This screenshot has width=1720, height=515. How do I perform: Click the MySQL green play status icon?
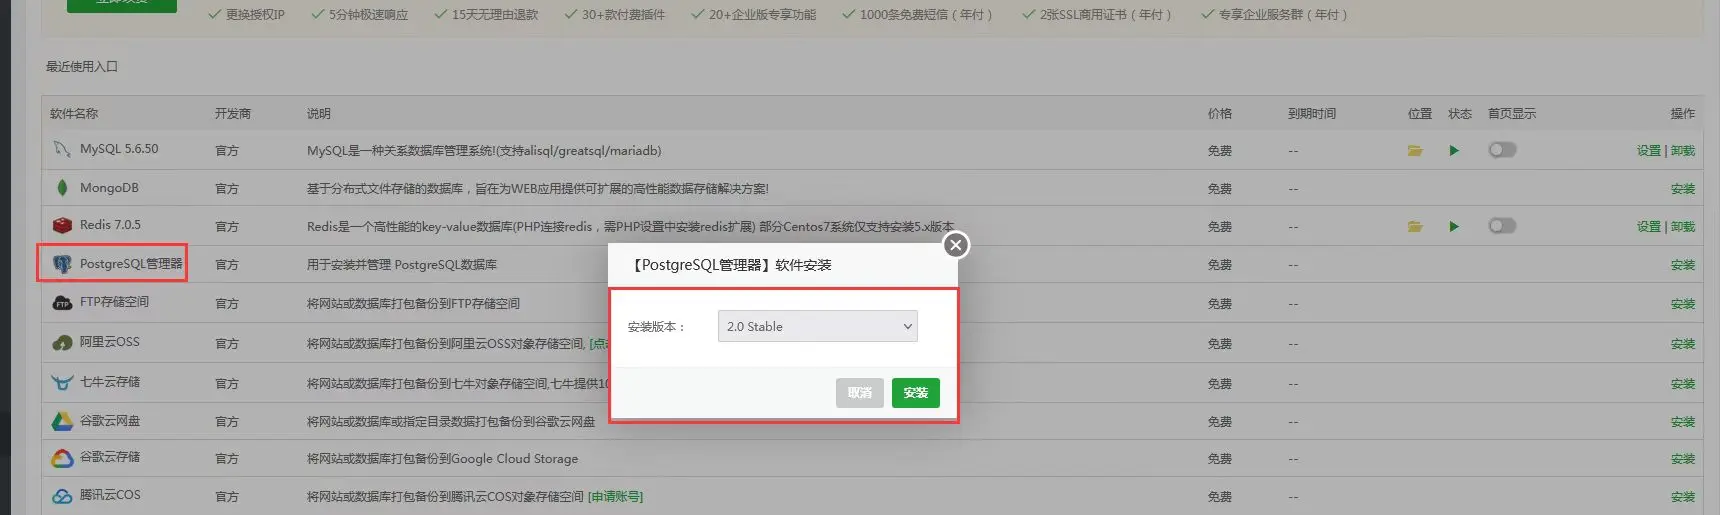[x=1454, y=150]
